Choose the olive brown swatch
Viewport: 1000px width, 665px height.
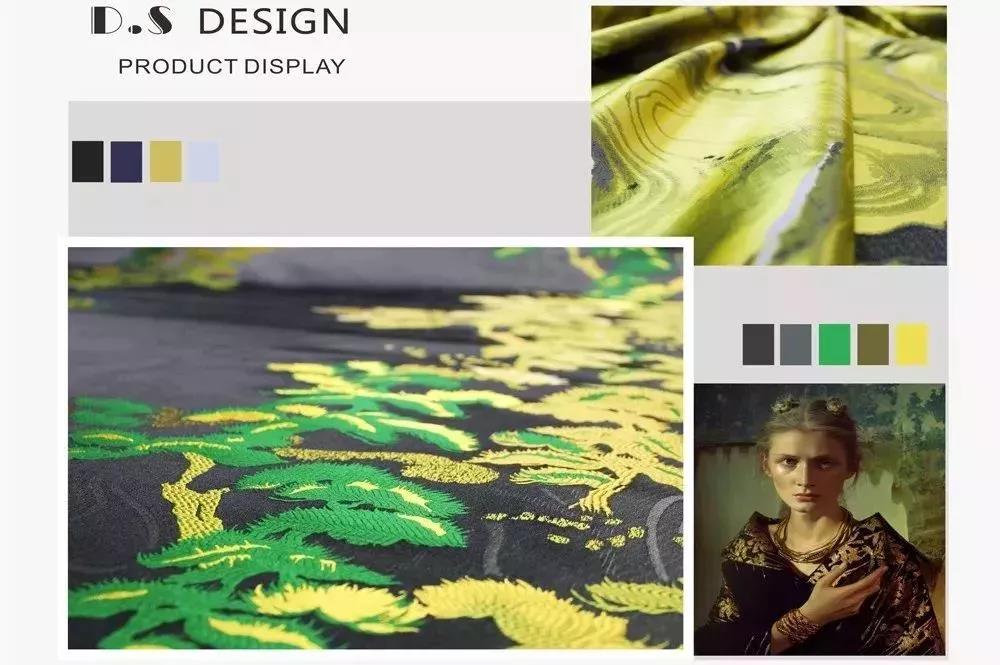point(873,344)
